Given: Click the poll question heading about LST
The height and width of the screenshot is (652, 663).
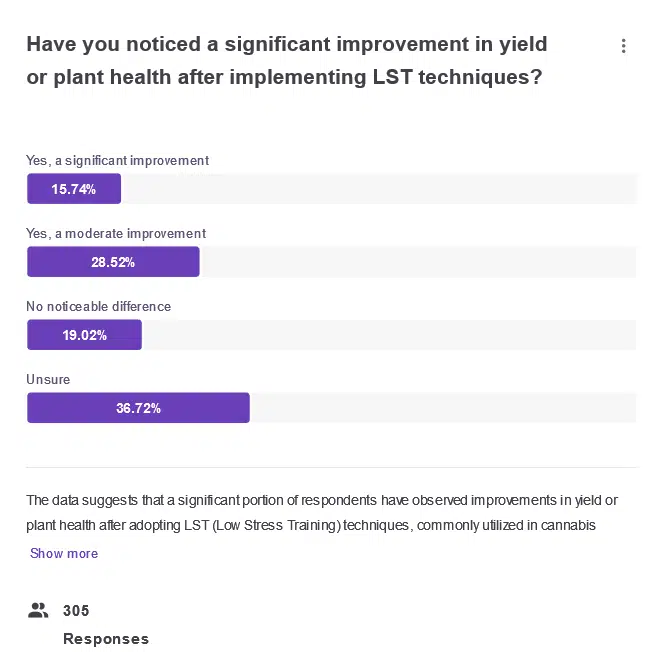Looking at the screenshot, I should (x=286, y=60).
